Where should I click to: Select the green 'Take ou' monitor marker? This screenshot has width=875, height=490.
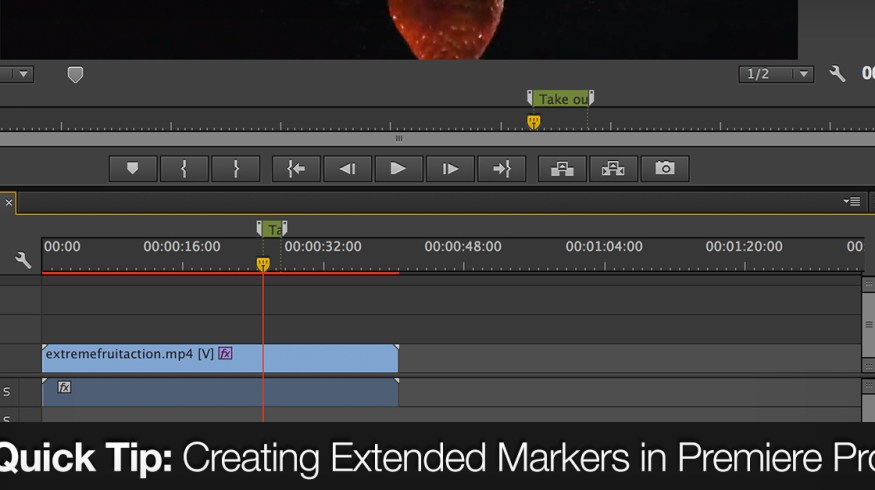(561, 99)
